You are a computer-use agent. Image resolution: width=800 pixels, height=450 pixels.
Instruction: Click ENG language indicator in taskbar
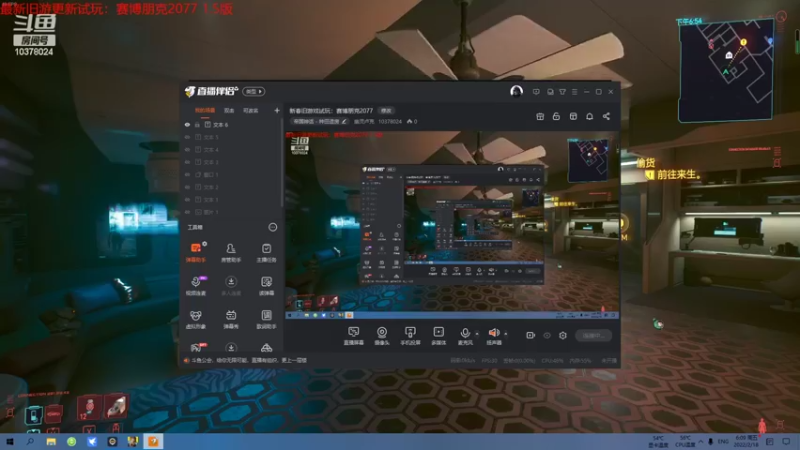pos(723,441)
